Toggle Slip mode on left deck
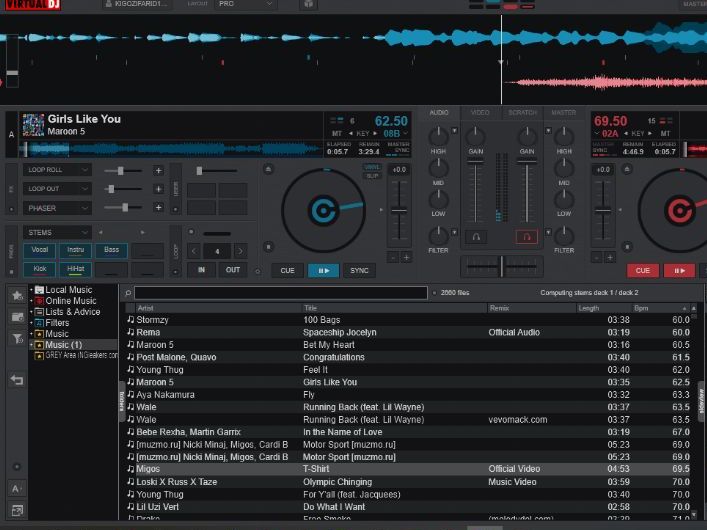Image resolution: width=707 pixels, height=530 pixels. pyautogui.click(x=372, y=176)
